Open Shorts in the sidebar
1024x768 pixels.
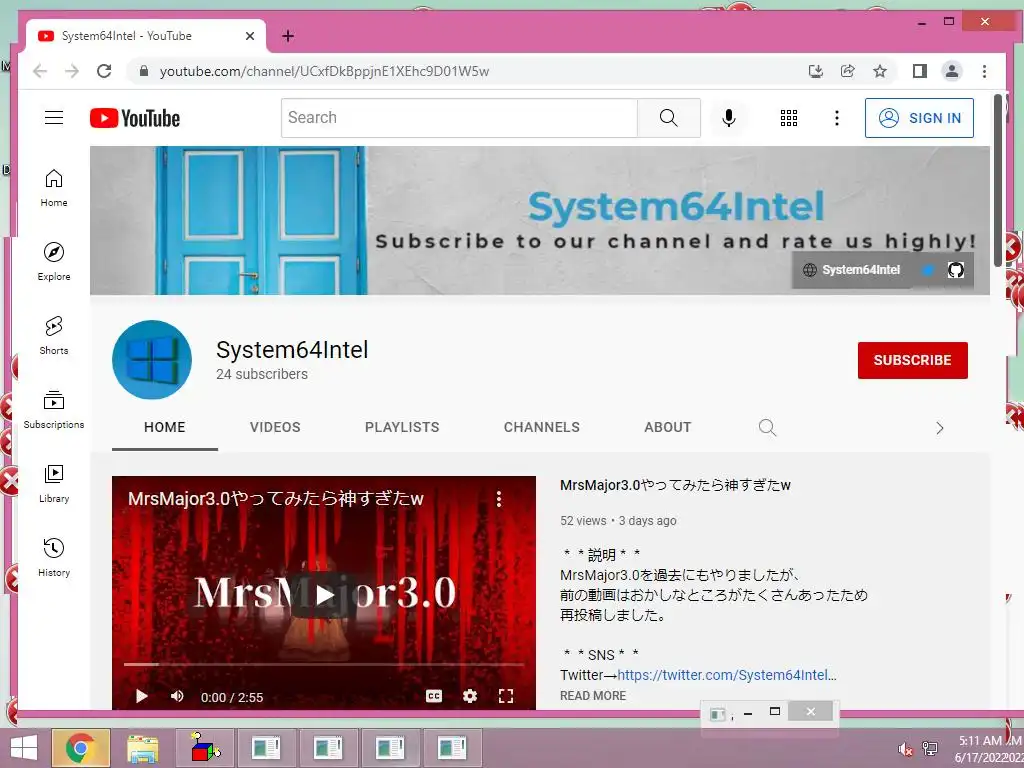click(x=54, y=336)
